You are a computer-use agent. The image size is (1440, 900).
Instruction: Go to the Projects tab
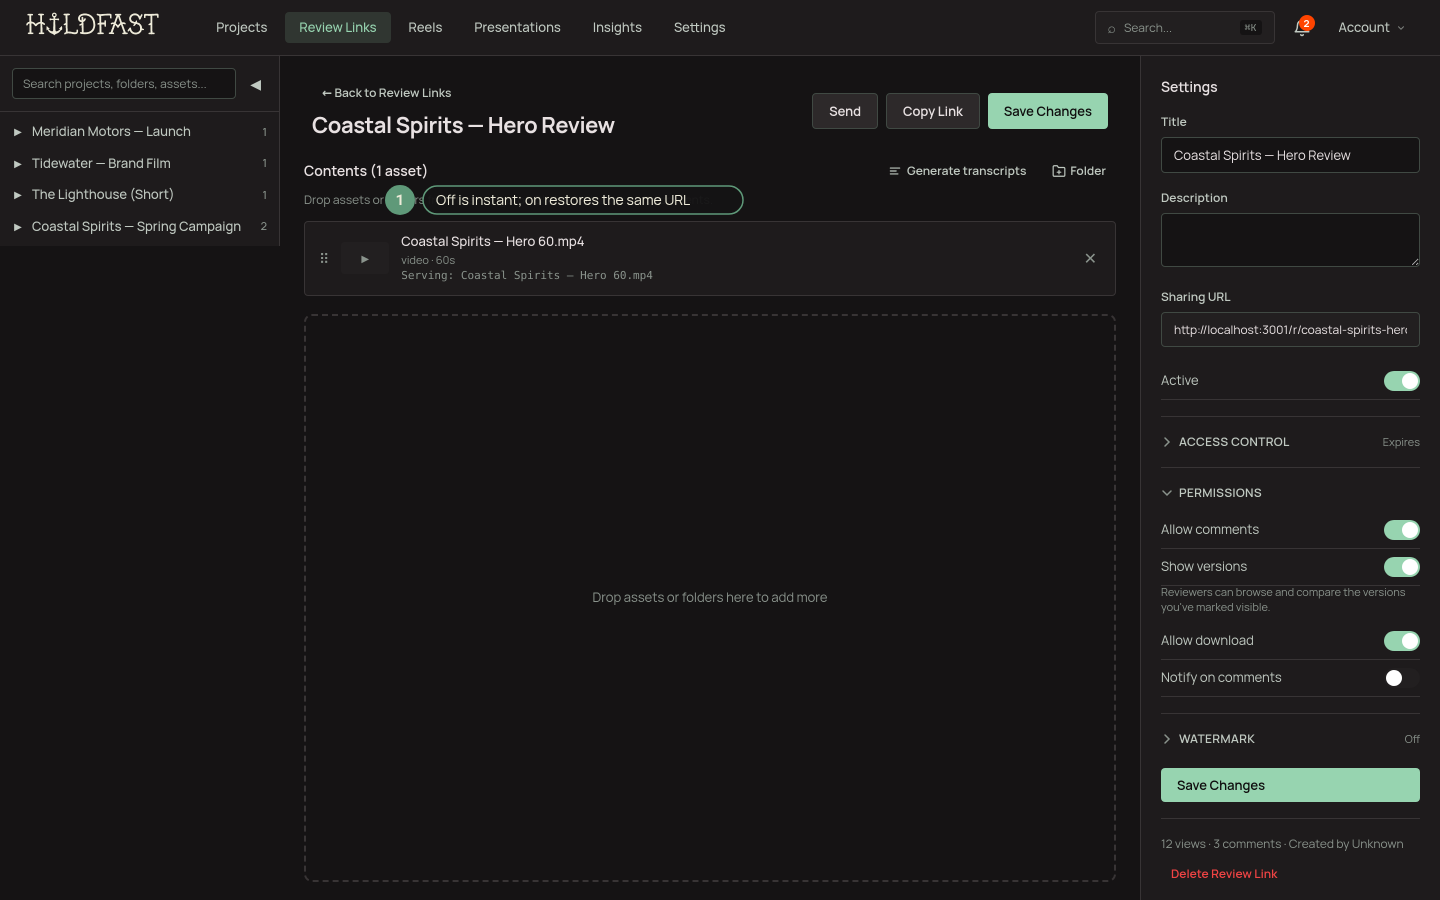pyautogui.click(x=241, y=28)
